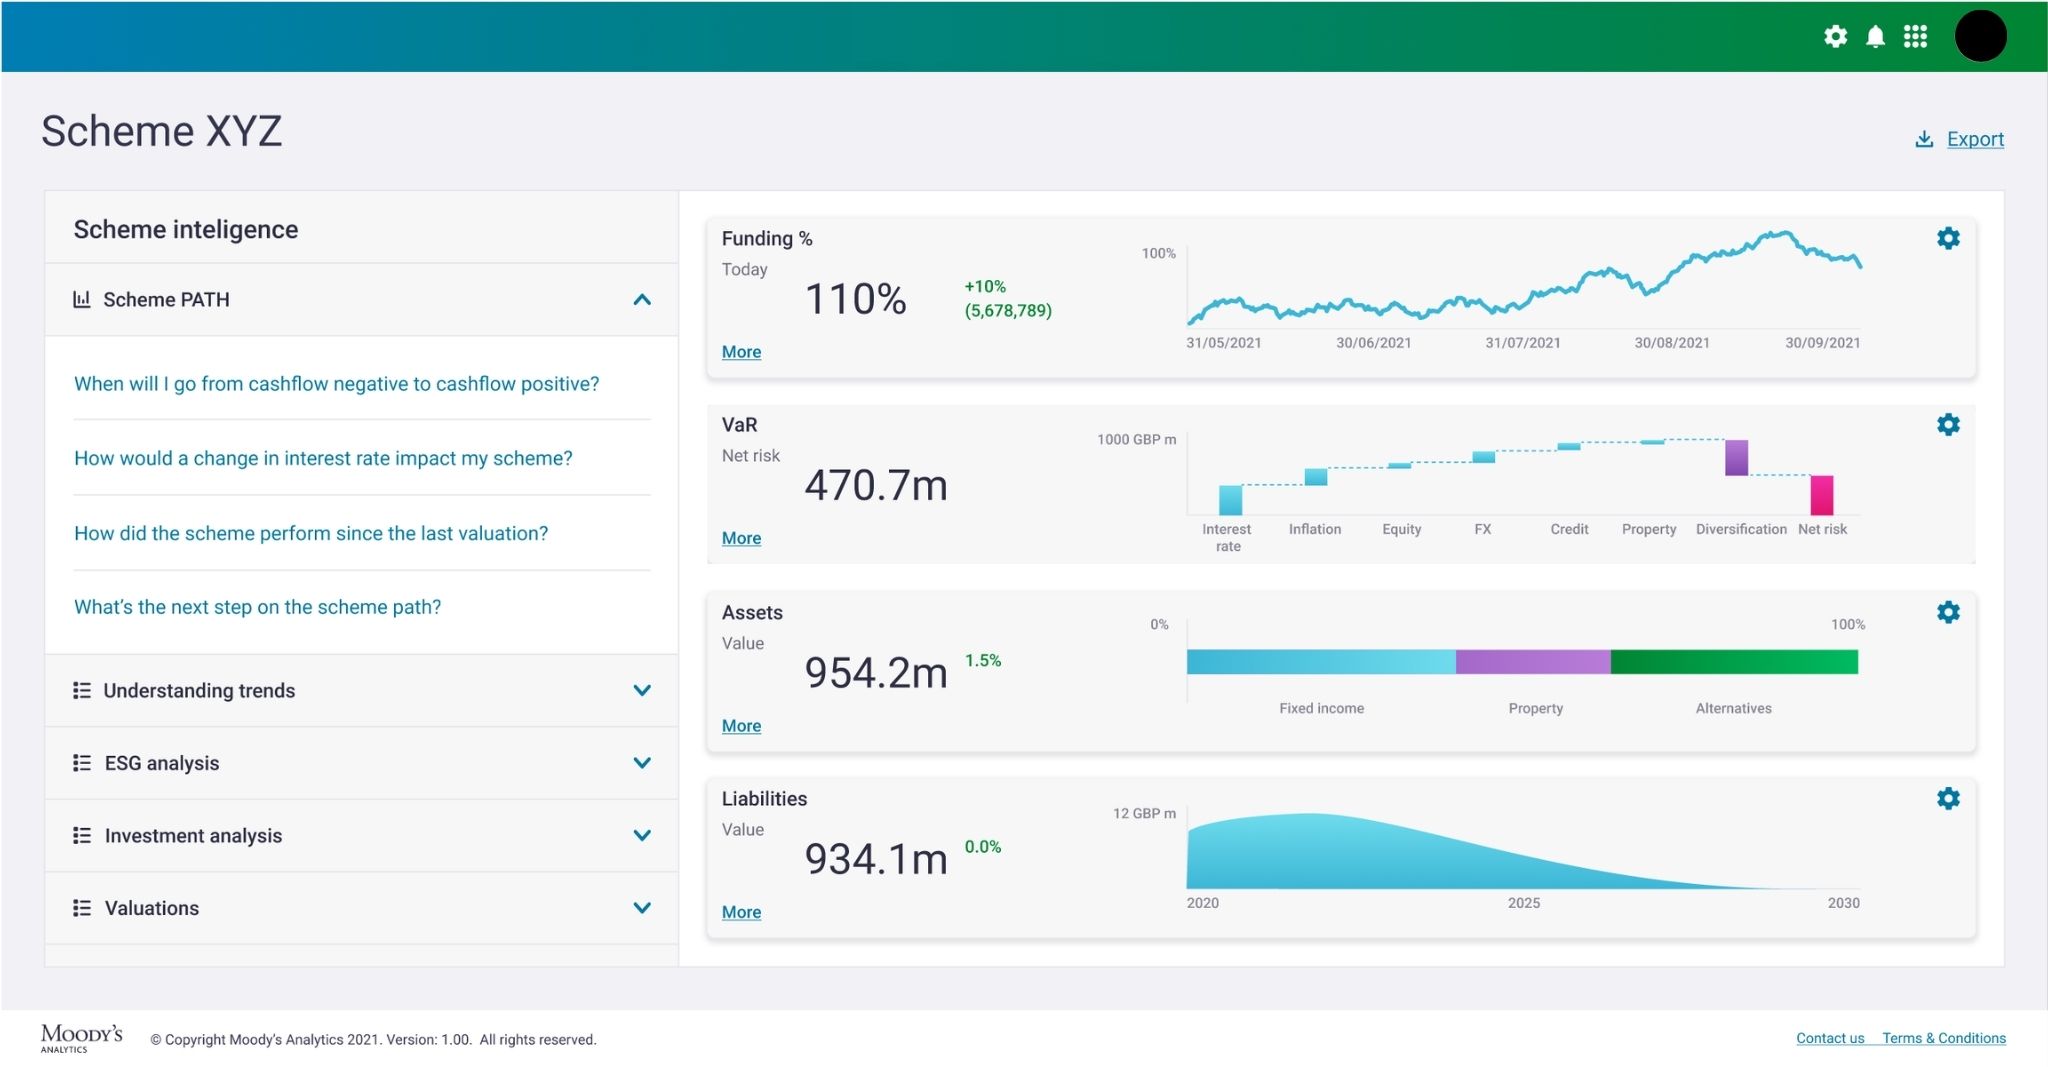
Task: Click the Fixed income legend label
Action: click(1321, 708)
